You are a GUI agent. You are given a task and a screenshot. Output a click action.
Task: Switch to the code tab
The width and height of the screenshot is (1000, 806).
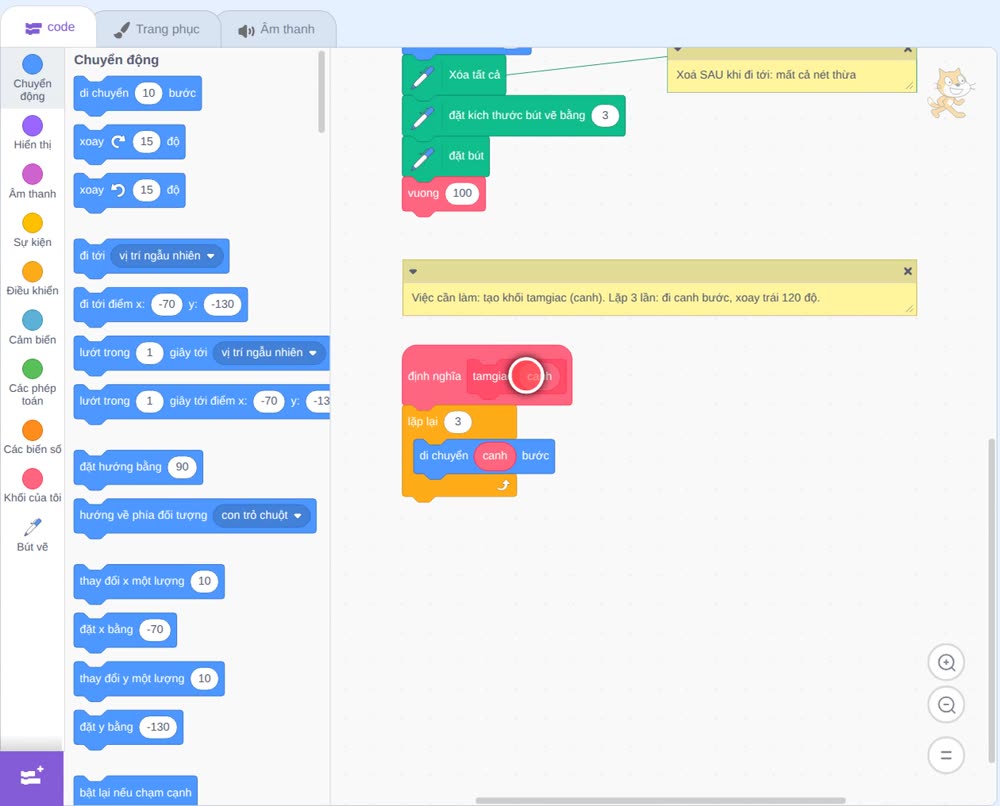pos(49,27)
